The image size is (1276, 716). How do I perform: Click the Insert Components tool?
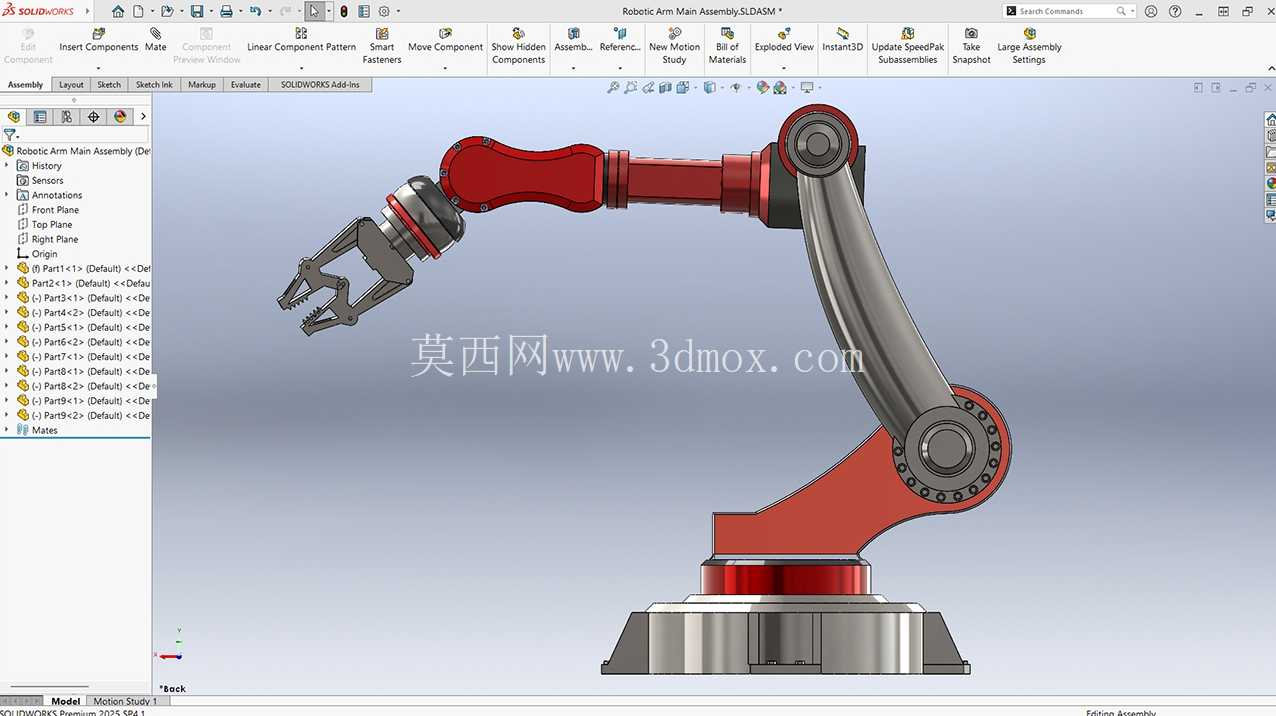98,40
